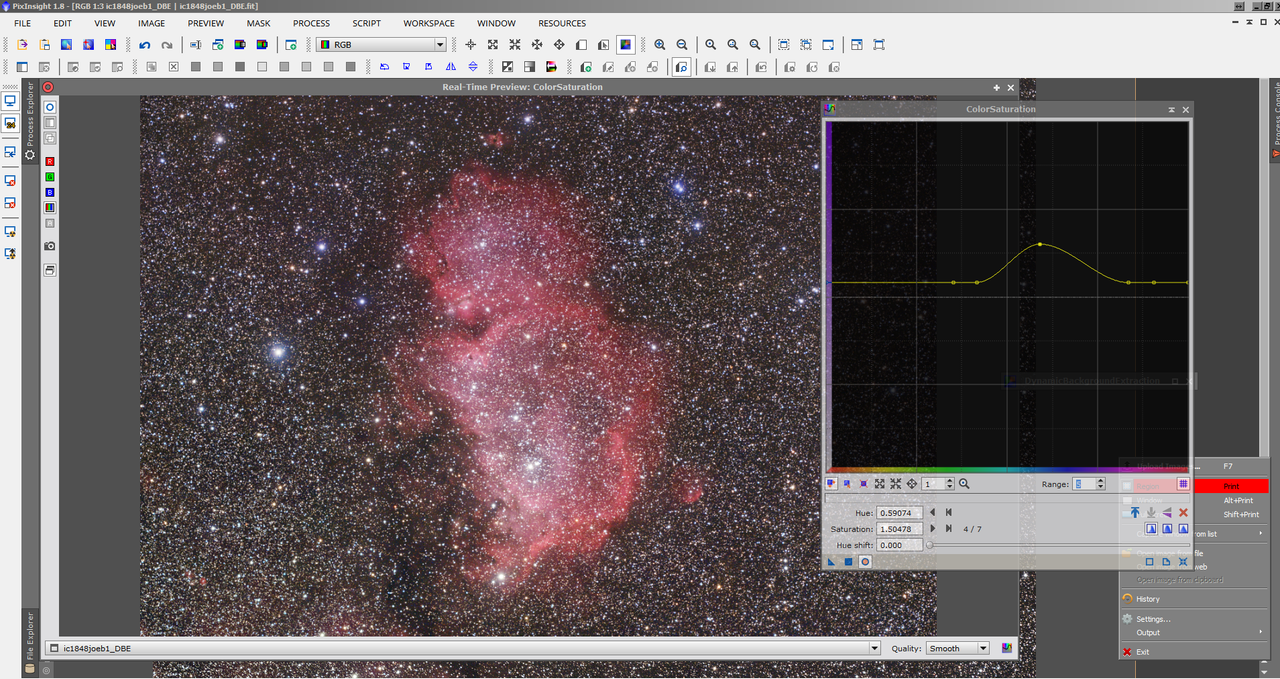Open the WORKSPACE menu

click(x=429, y=23)
